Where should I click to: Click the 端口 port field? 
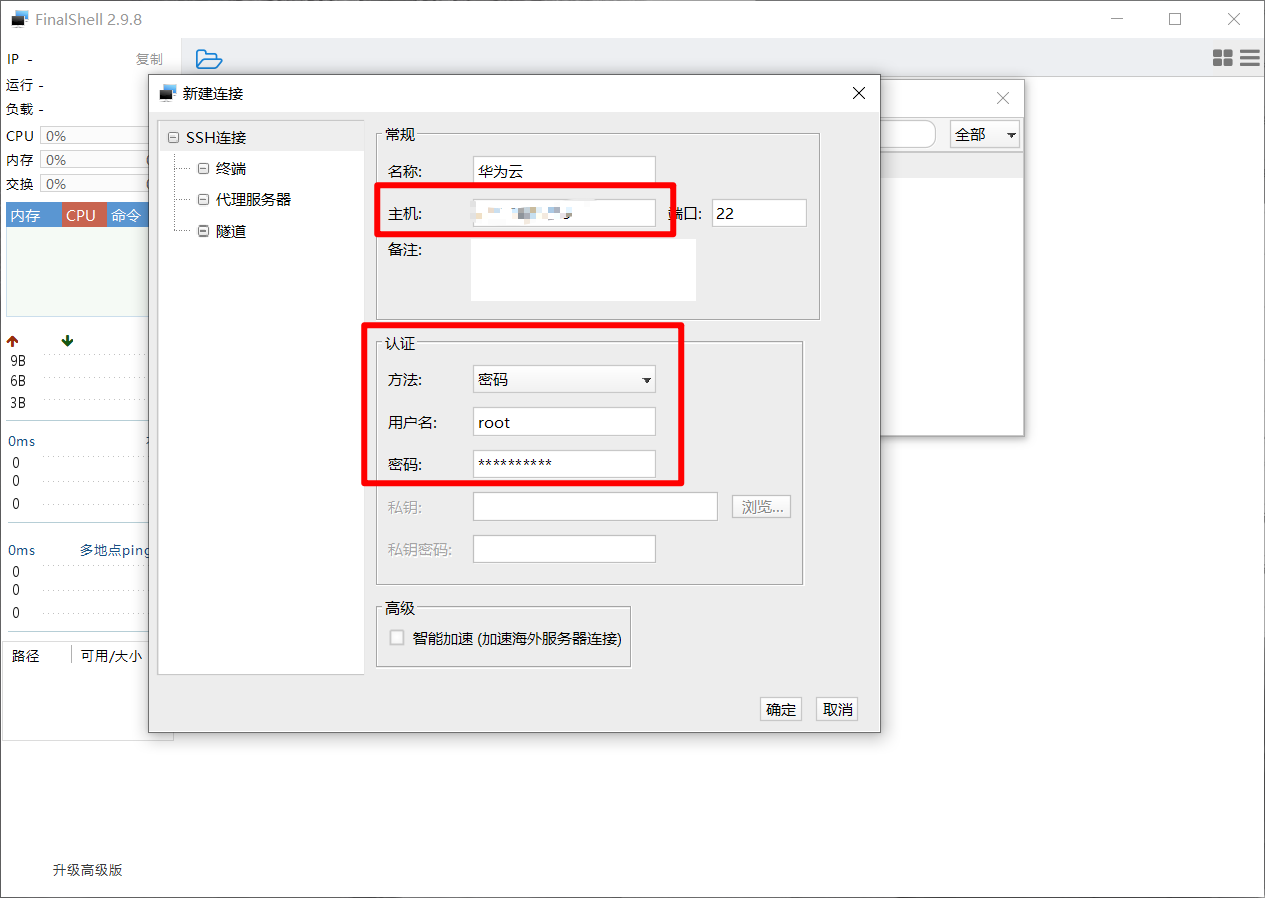(x=759, y=213)
